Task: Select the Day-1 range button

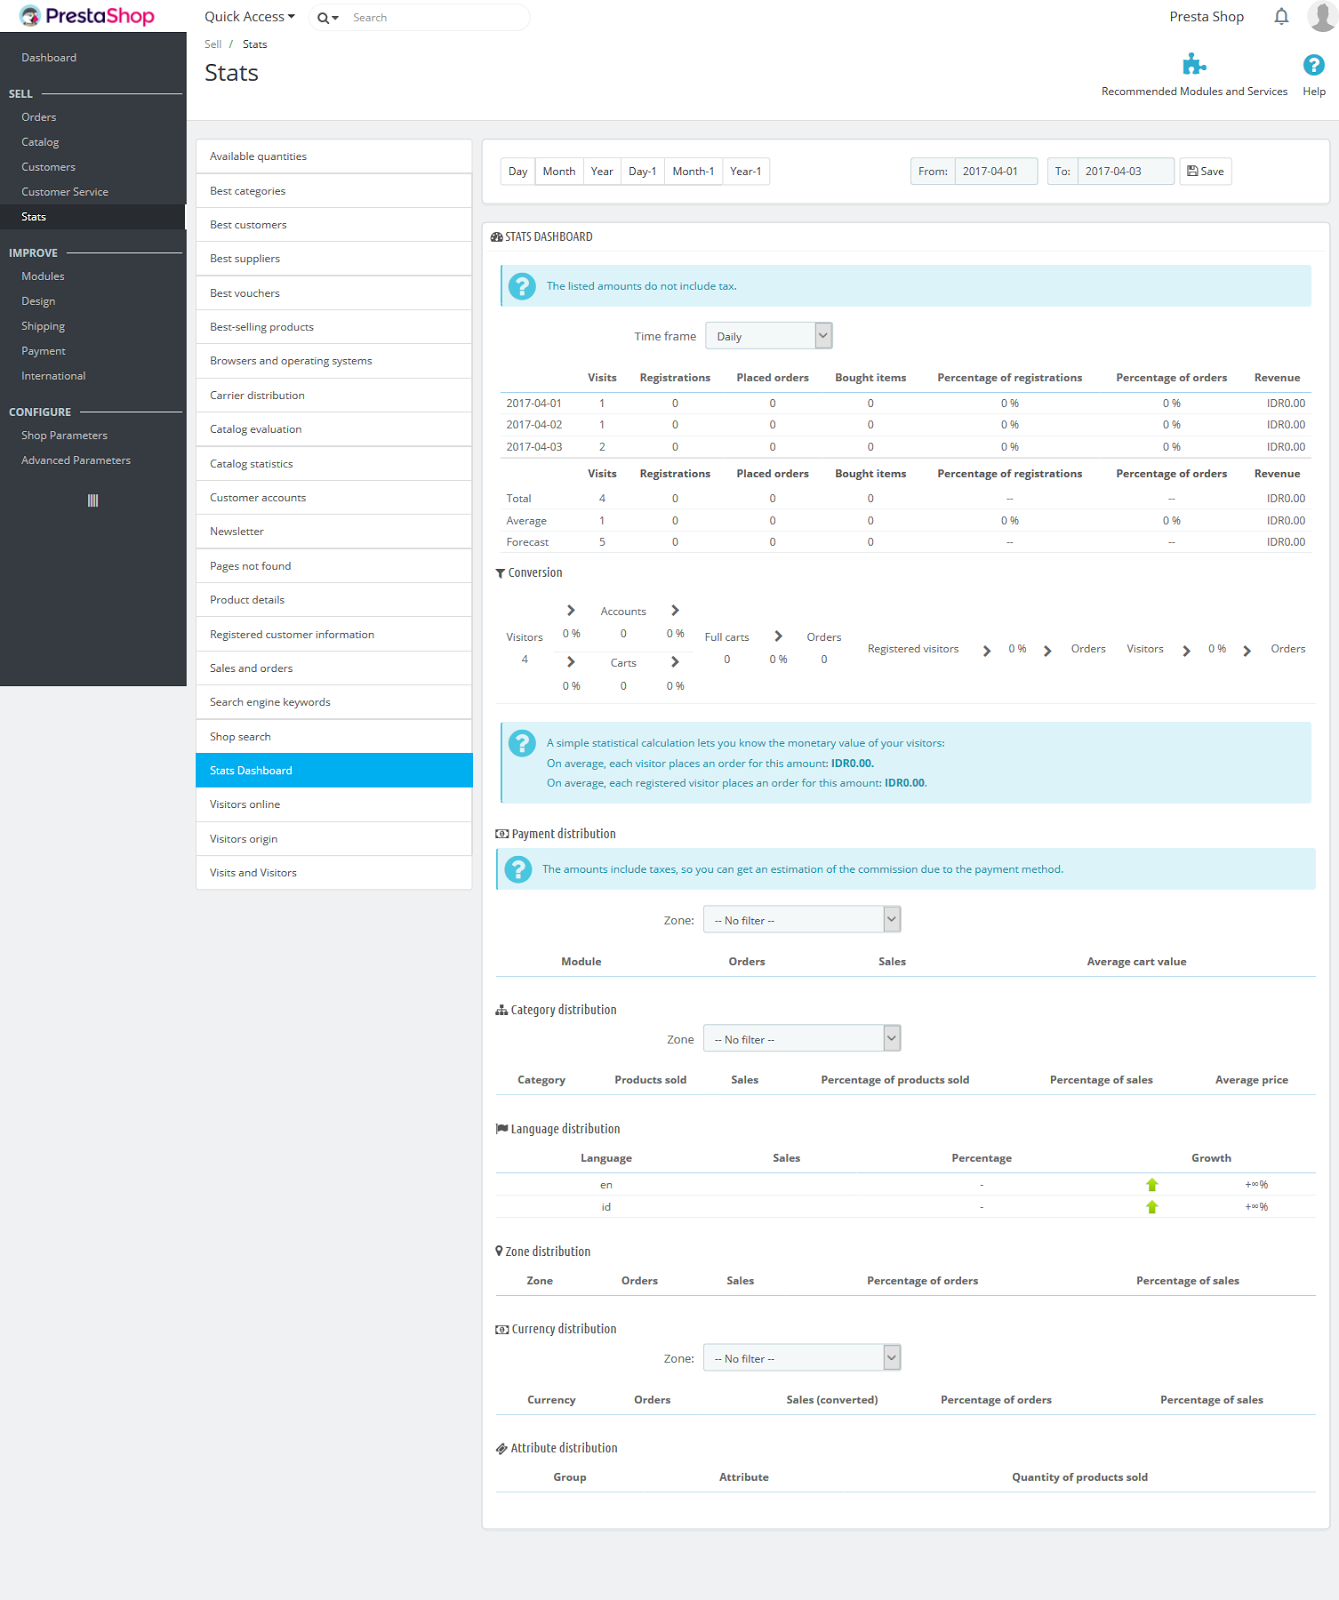Action: 642,171
